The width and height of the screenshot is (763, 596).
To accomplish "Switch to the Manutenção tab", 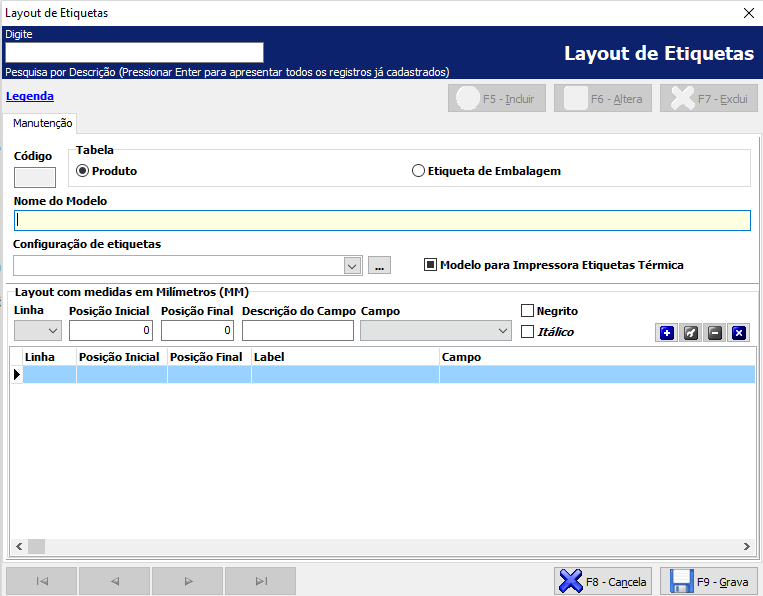I will [42, 123].
